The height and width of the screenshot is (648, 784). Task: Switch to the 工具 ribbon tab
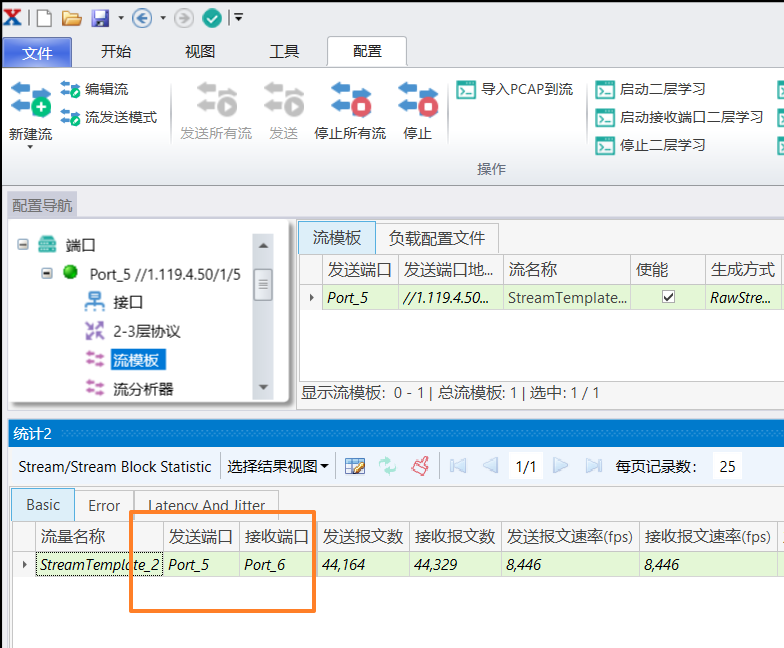284,52
